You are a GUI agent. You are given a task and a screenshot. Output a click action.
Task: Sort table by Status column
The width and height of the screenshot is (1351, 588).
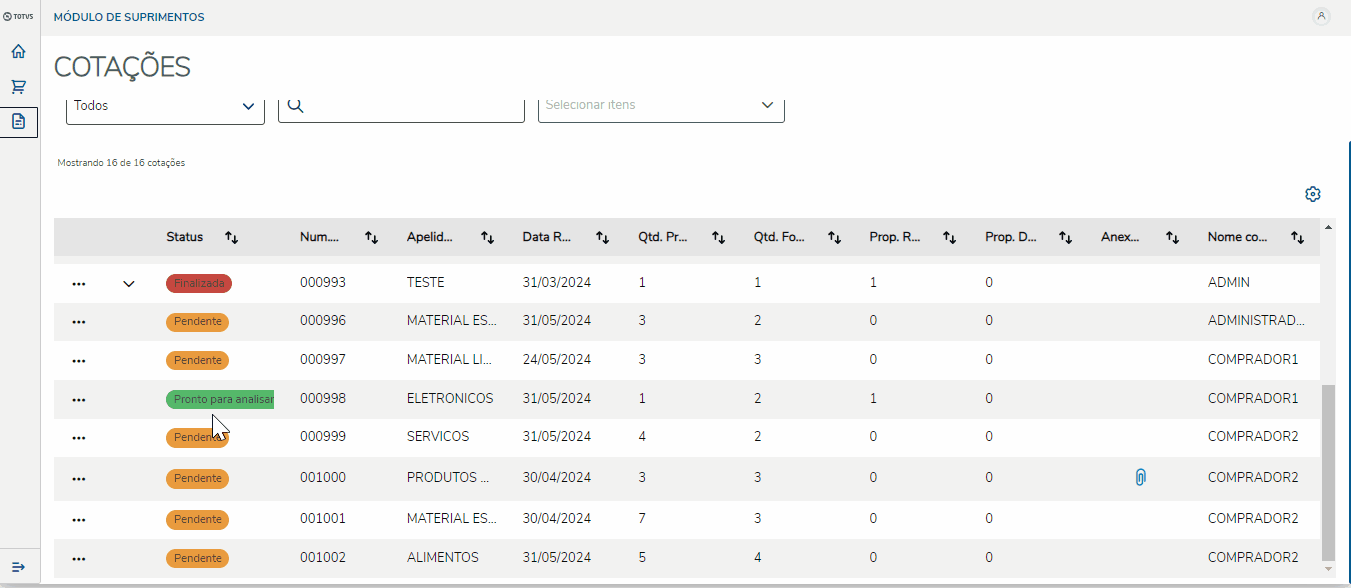tap(232, 238)
